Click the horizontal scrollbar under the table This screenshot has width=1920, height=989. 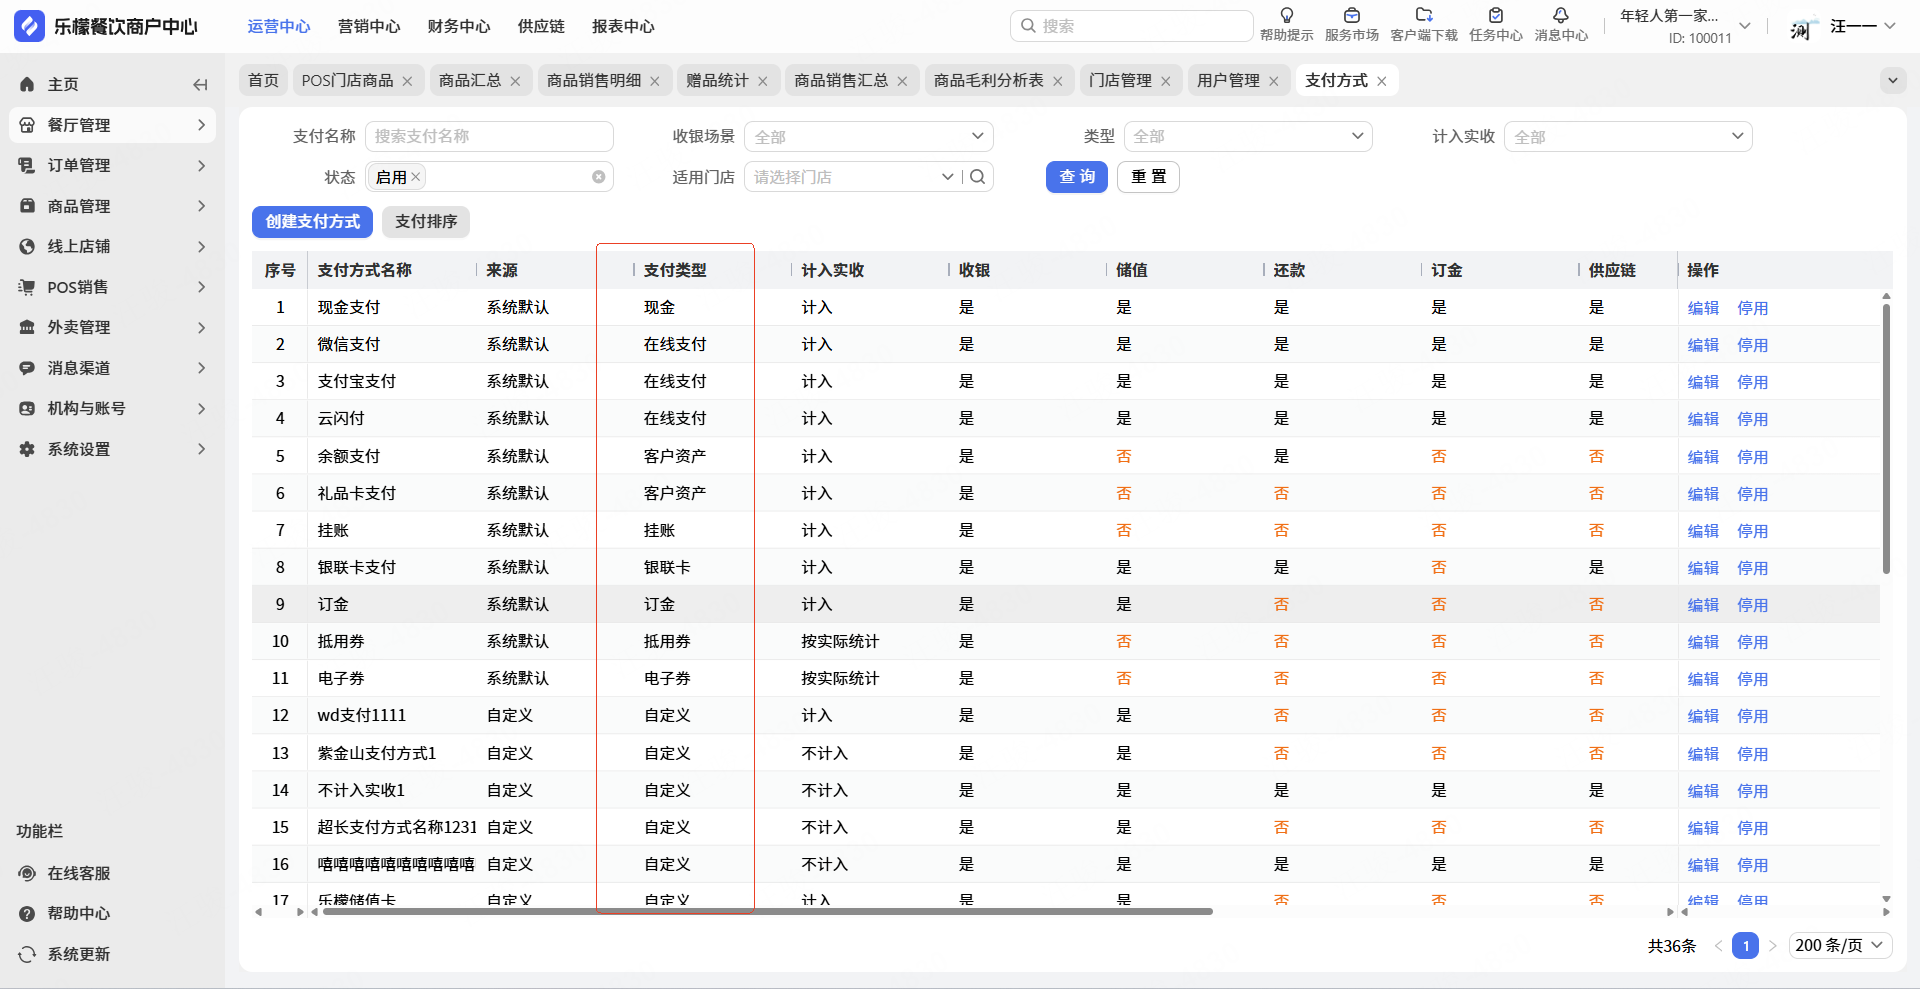tap(767, 911)
